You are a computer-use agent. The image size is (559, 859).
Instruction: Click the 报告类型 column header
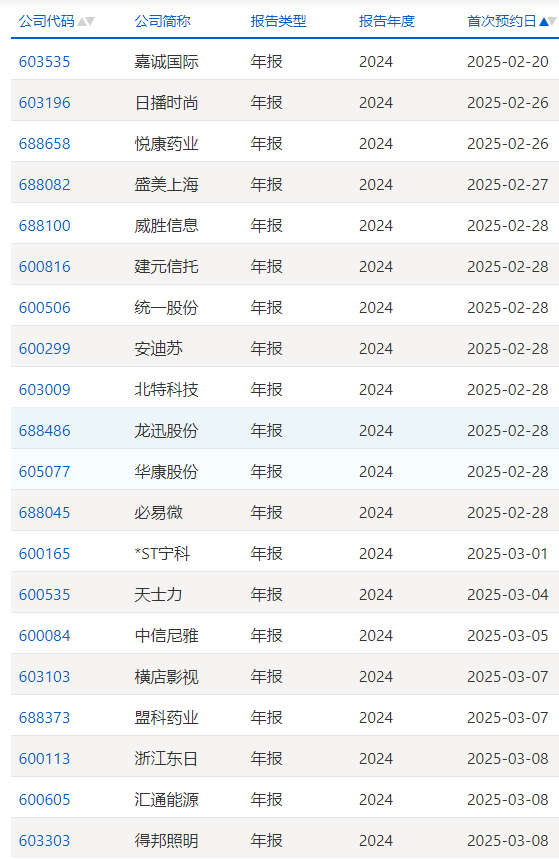[x=278, y=21]
